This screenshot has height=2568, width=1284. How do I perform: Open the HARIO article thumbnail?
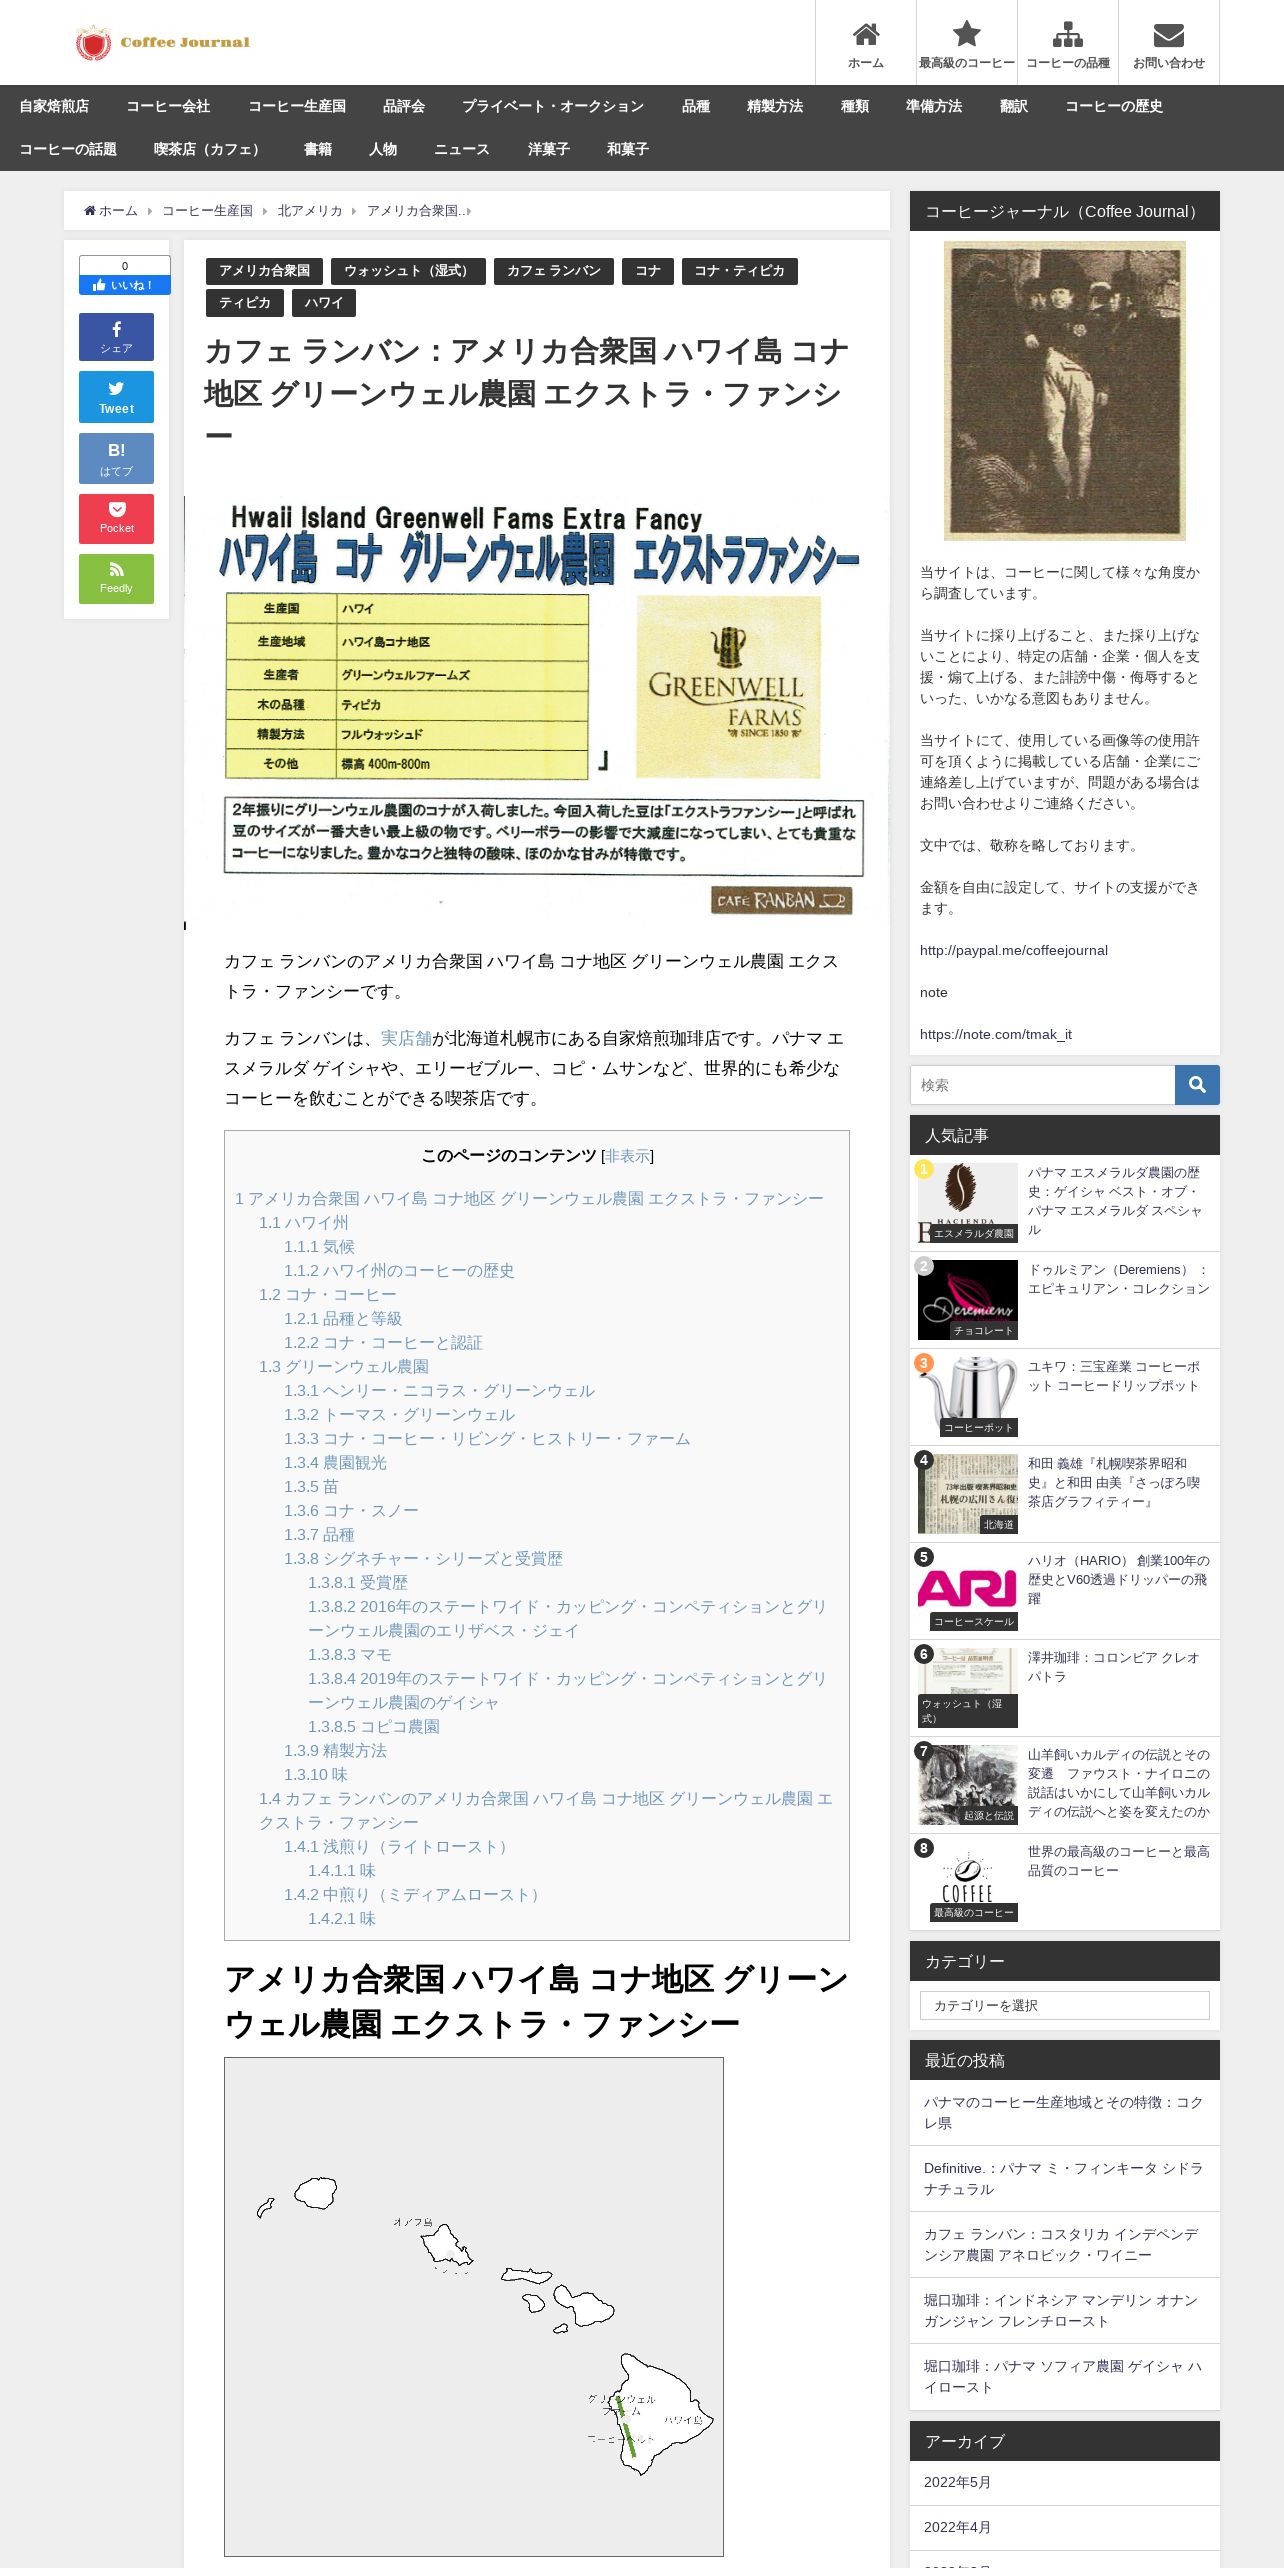tap(968, 1591)
